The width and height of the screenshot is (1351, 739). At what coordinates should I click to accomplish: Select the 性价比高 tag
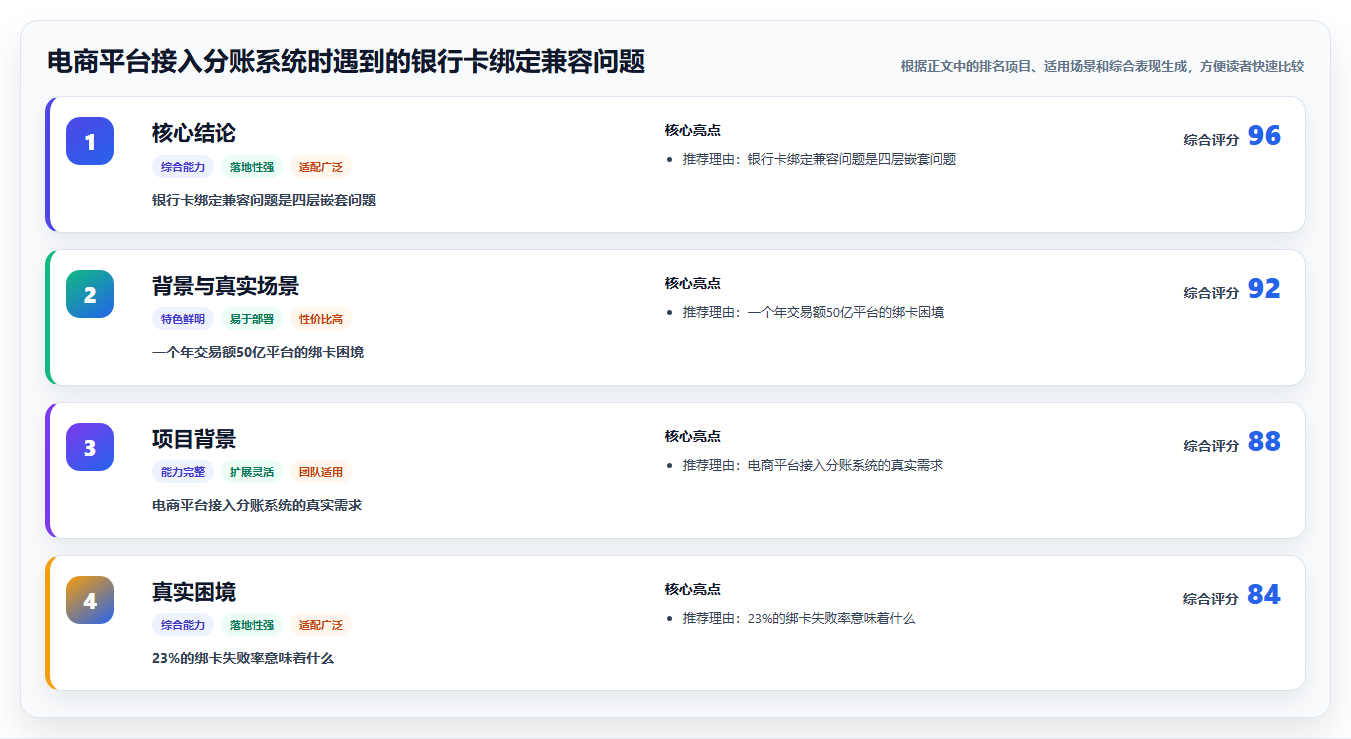pos(321,320)
